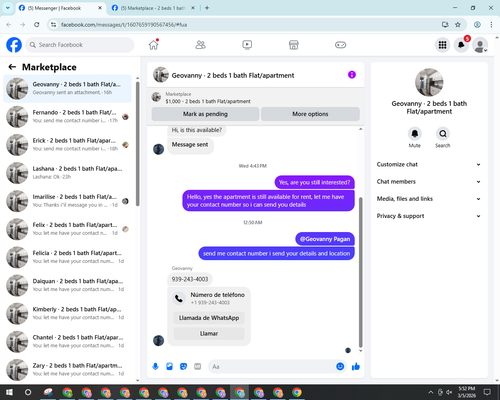Focus the Search Facebook field
This screenshot has height=400, width=500.
point(80,45)
